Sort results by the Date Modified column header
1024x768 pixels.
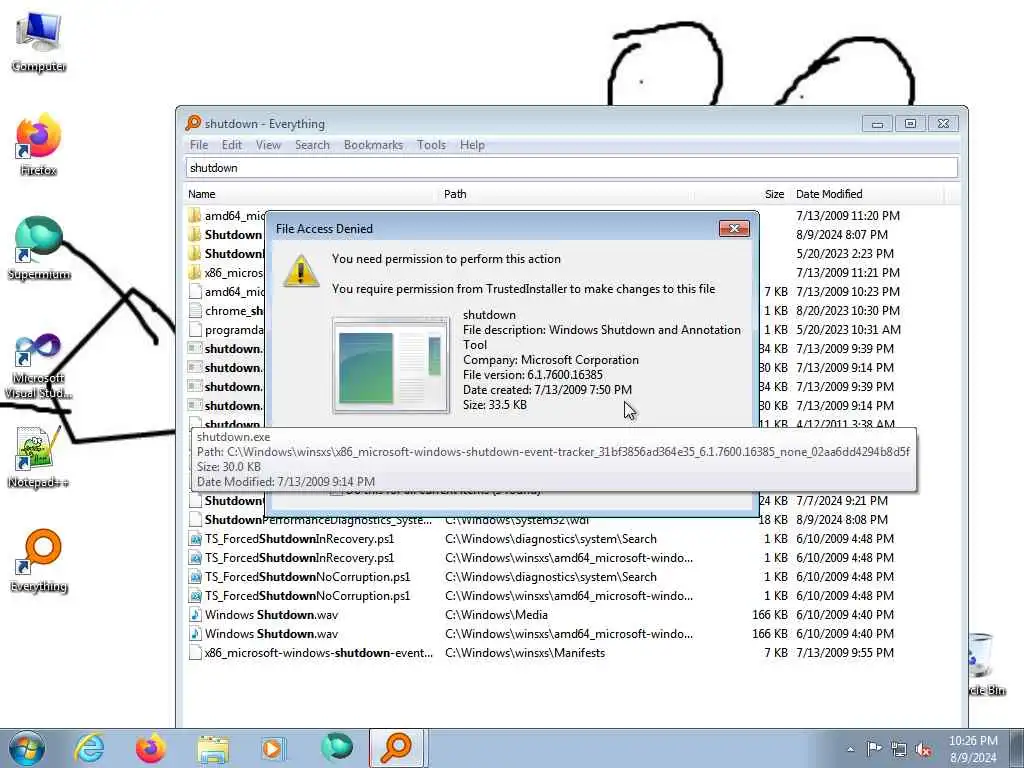pos(868,194)
